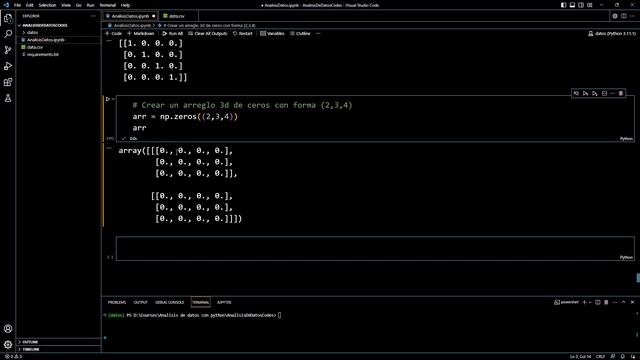This screenshot has width=640, height=360.
Task: Toggle primary sidebar visibility
Action: coord(563,5)
